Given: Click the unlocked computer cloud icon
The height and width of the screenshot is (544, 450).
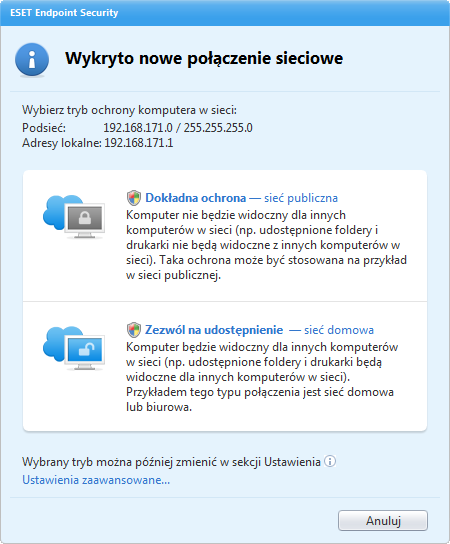Looking at the screenshot, I should click(74, 348).
